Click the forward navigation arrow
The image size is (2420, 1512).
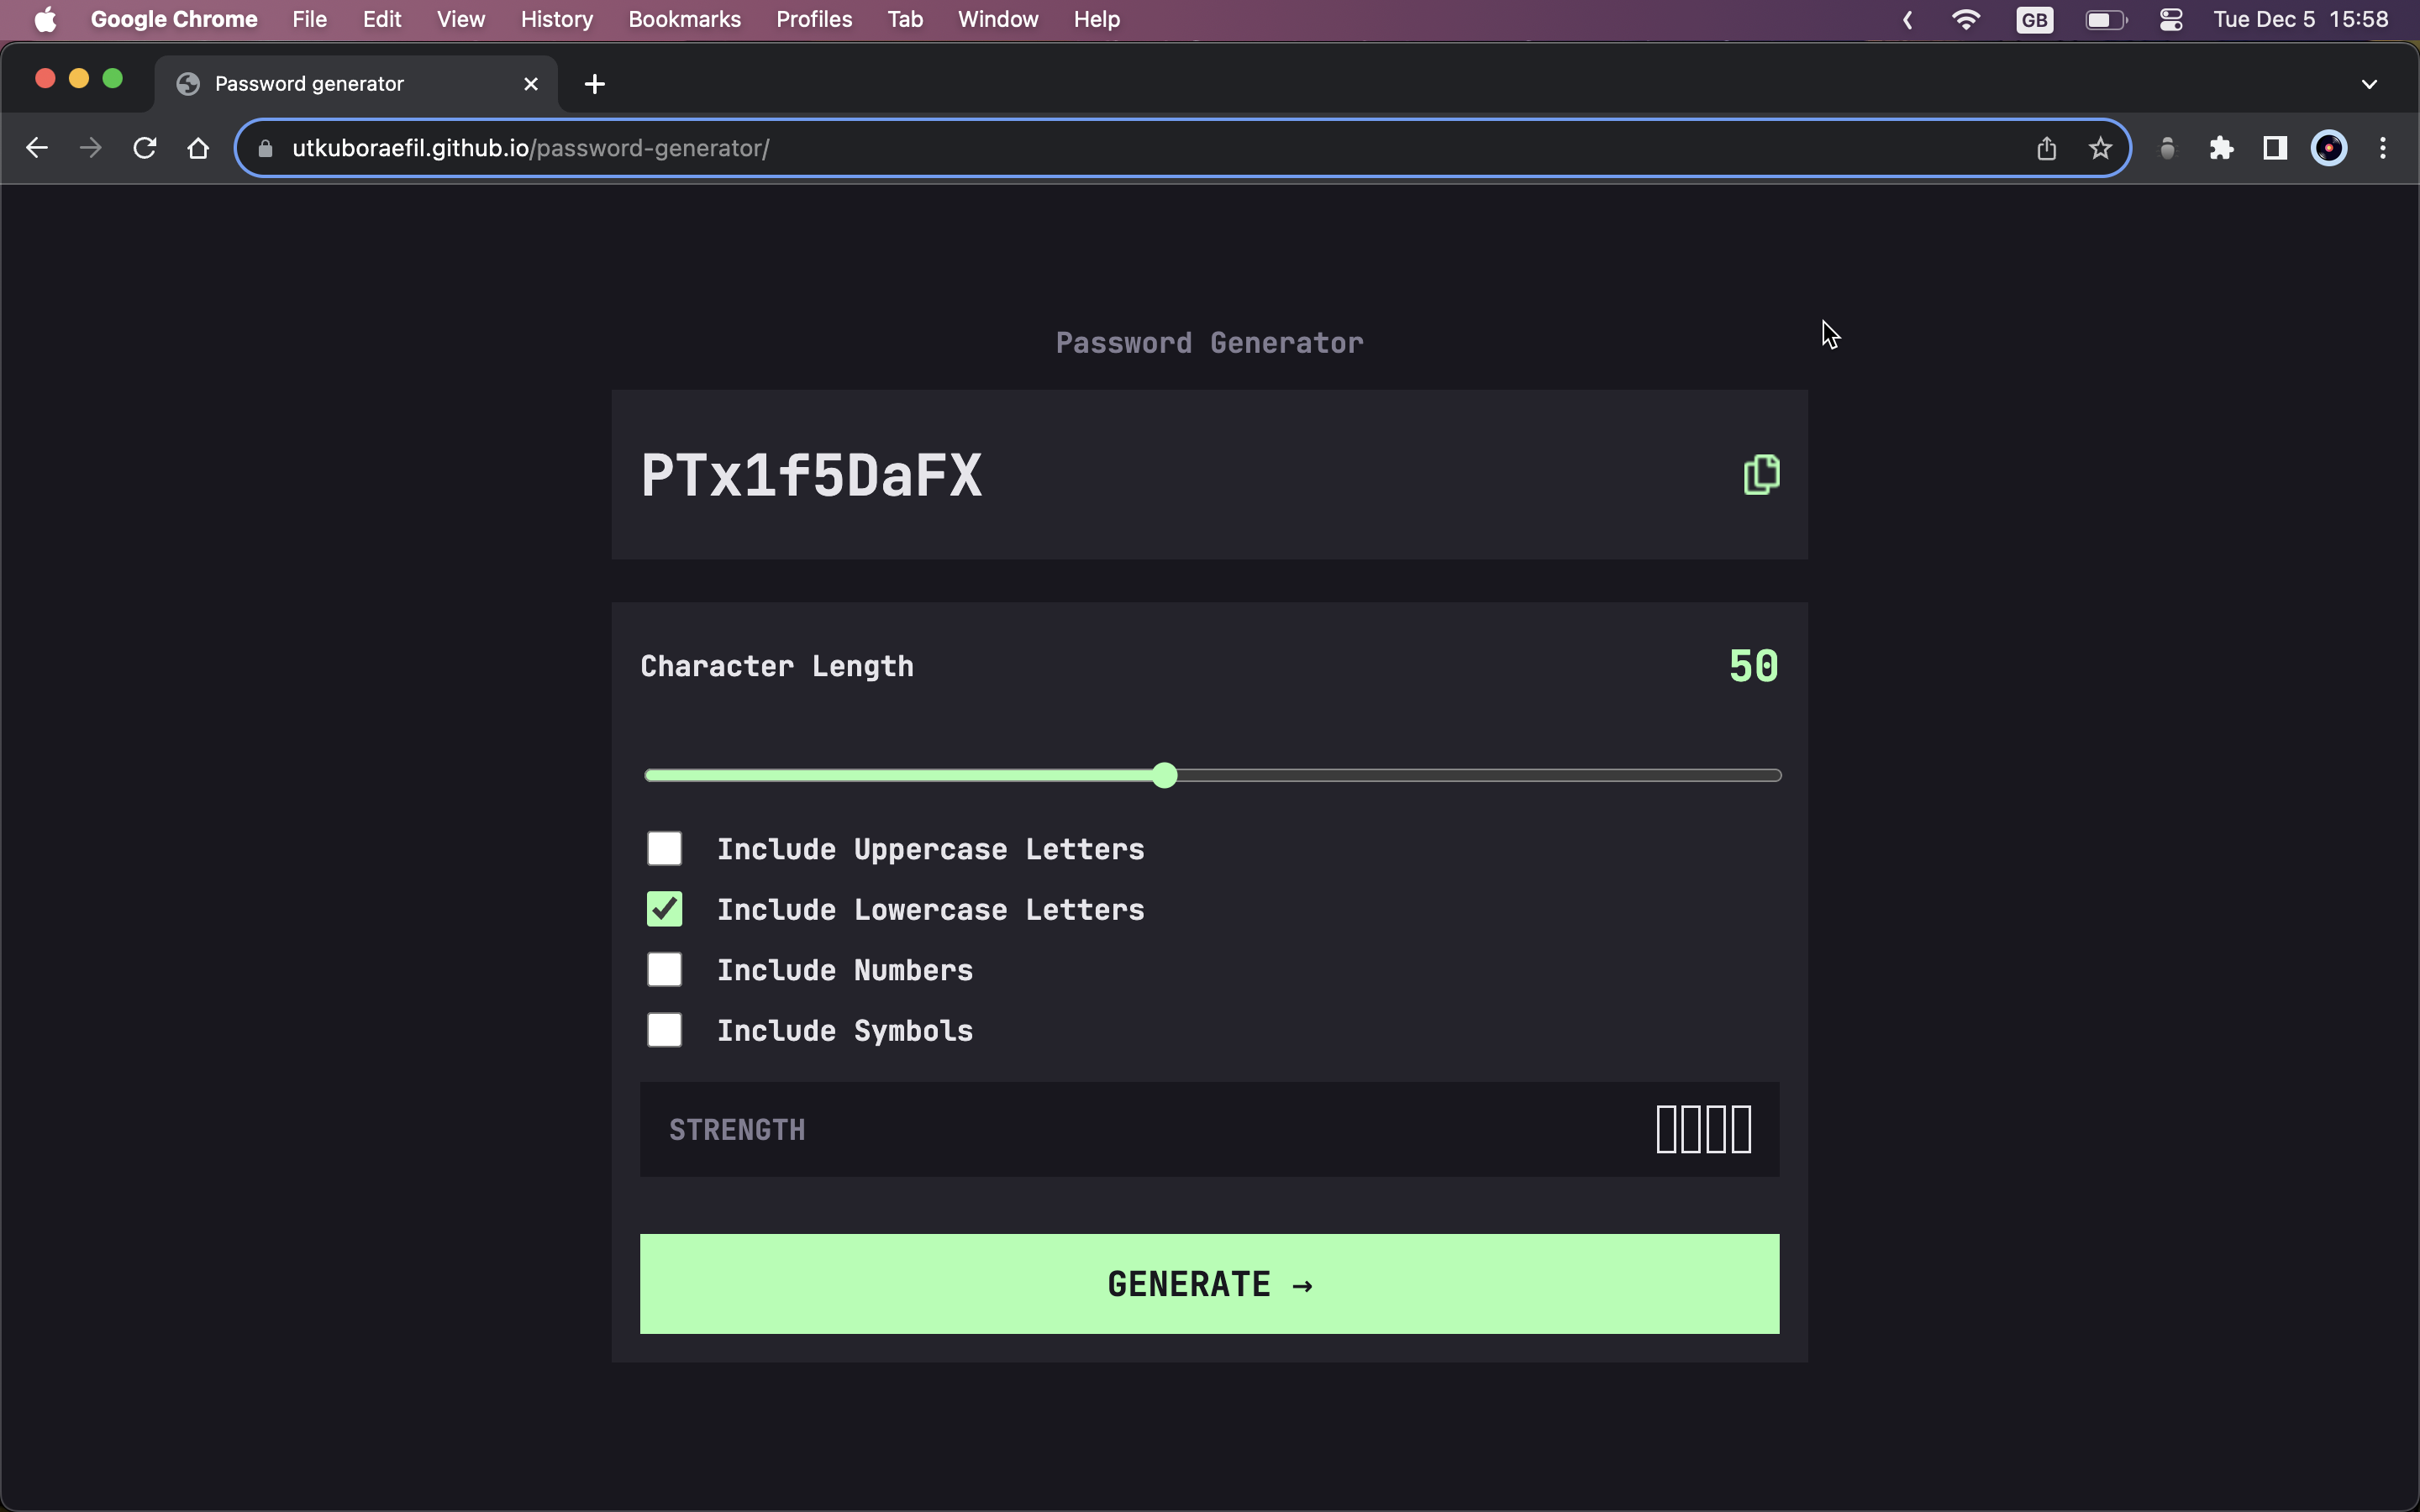click(90, 147)
